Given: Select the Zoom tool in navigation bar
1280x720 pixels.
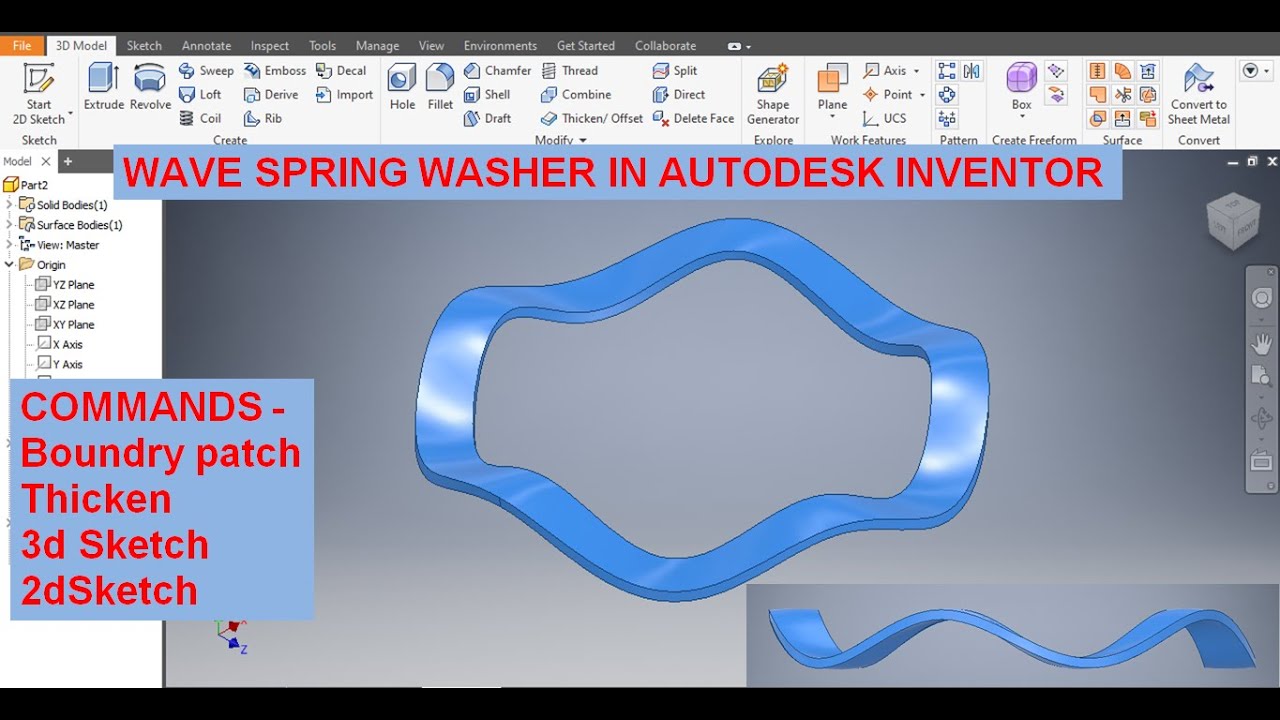Looking at the screenshot, I should click(1262, 377).
